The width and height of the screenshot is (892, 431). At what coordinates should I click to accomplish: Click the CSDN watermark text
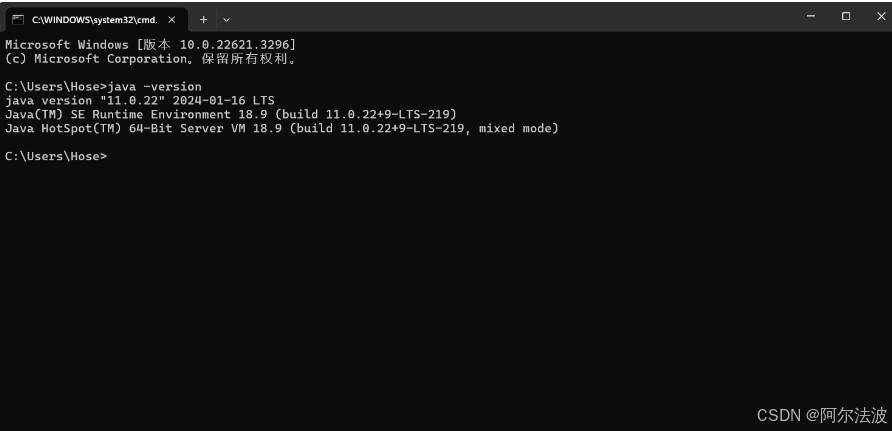[x=821, y=415]
